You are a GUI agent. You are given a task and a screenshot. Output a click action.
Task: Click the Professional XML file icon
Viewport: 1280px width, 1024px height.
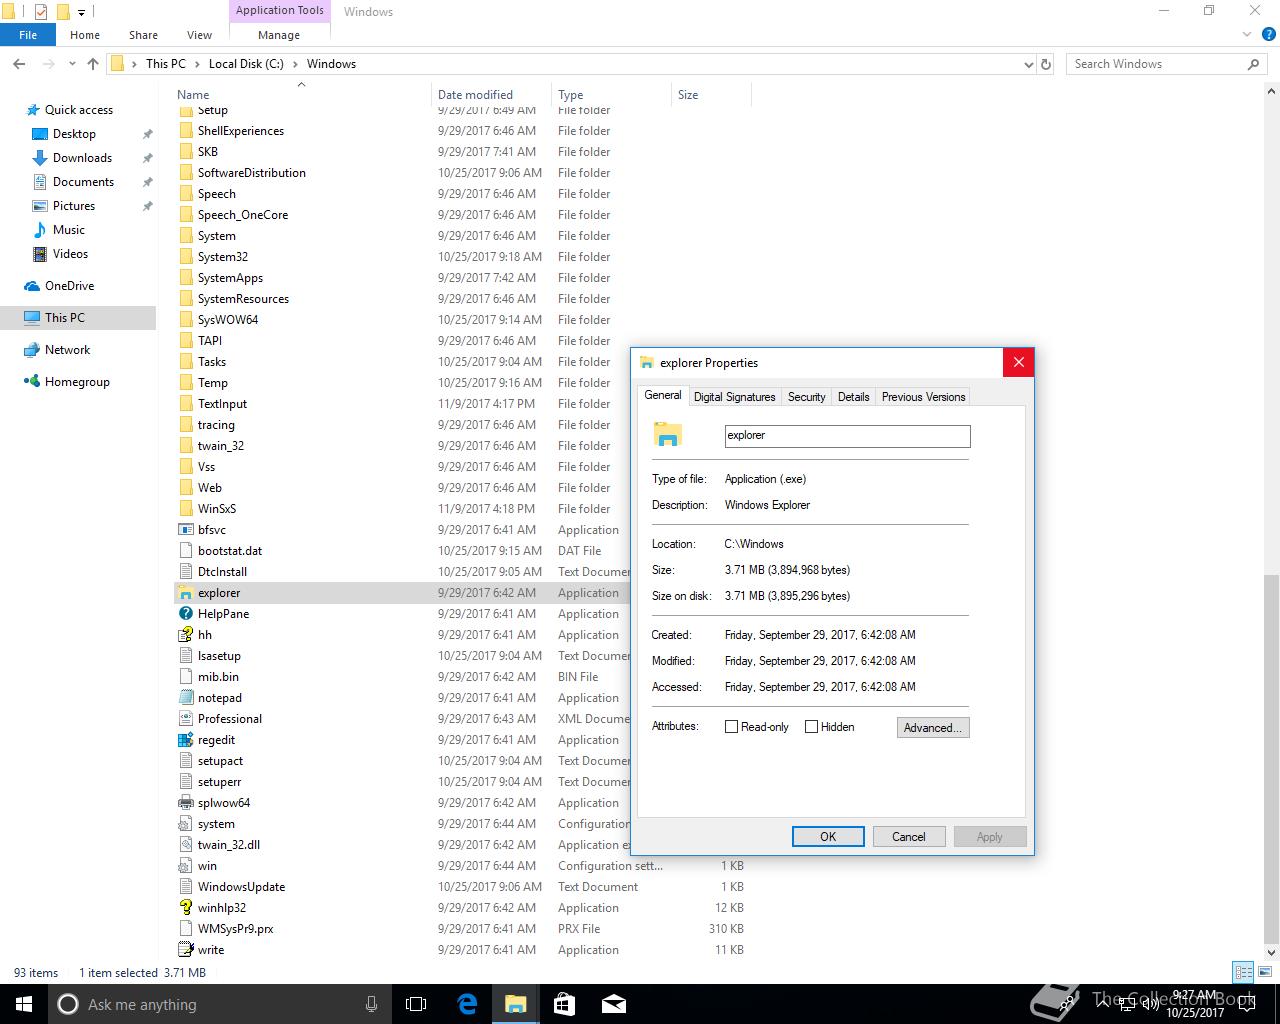(x=185, y=719)
